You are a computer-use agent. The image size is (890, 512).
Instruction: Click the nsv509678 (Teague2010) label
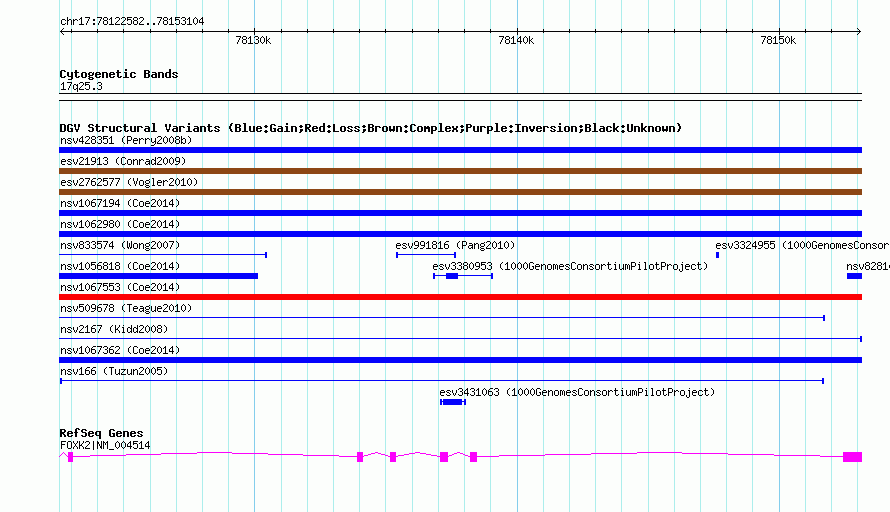click(x=126, y=308)
